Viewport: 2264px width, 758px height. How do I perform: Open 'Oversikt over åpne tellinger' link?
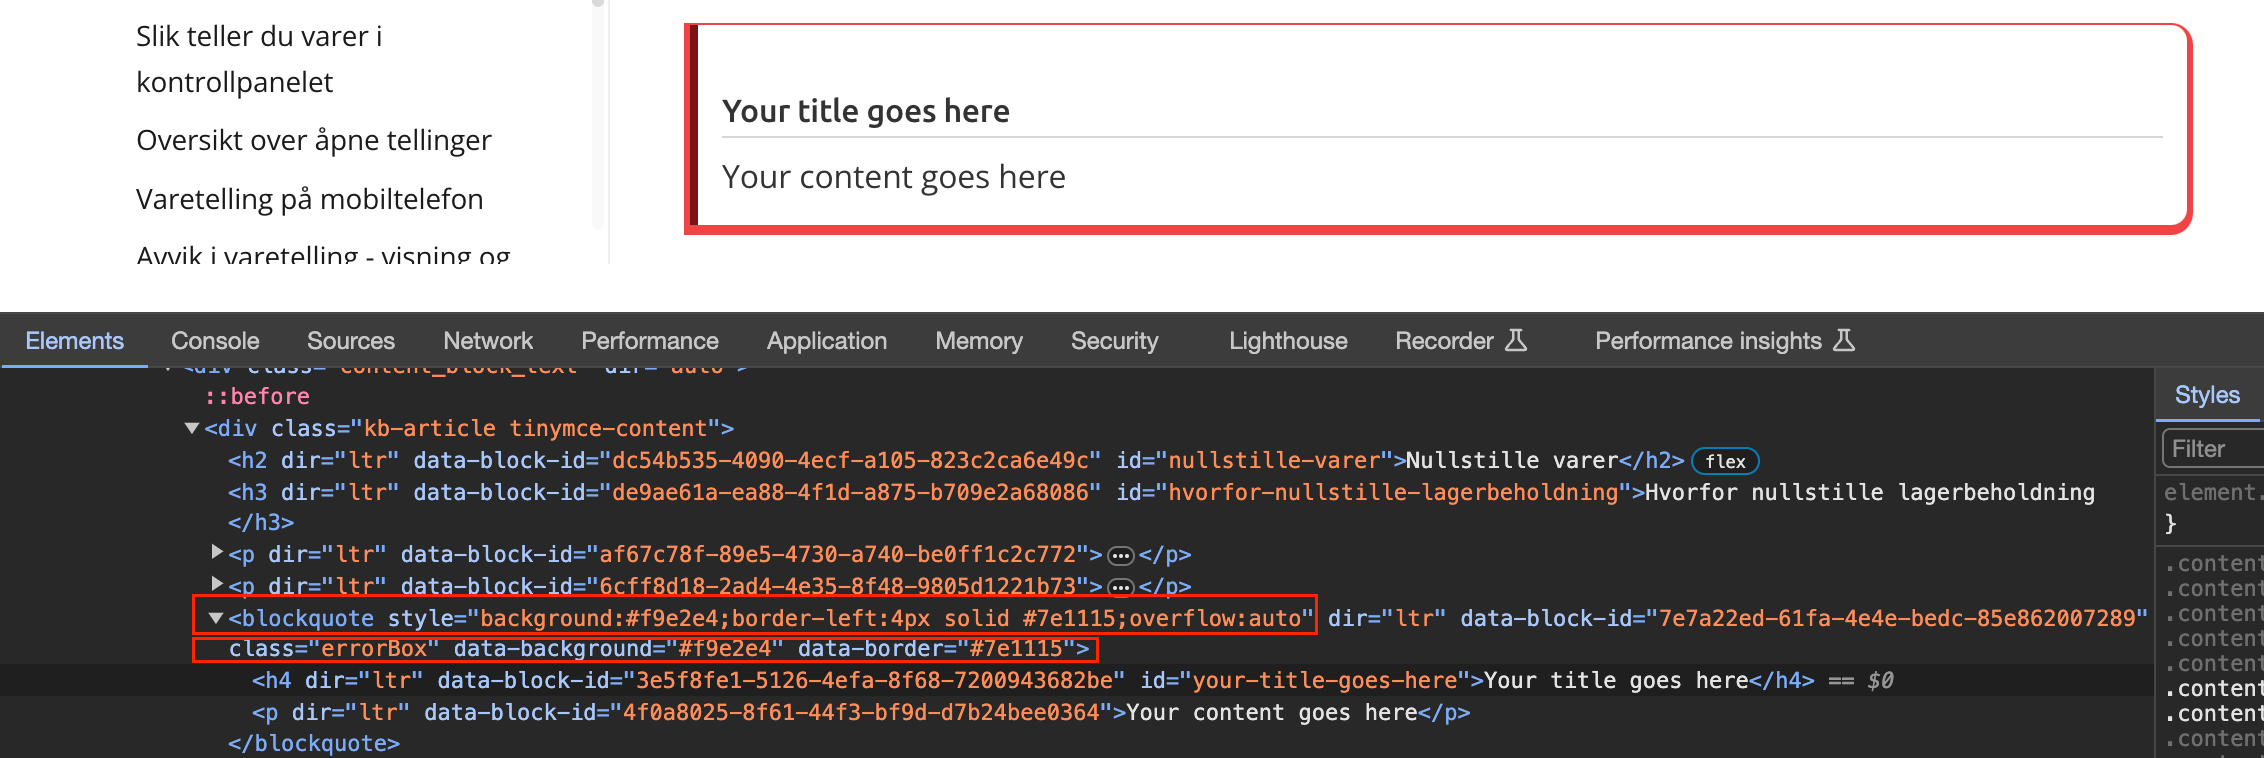(x=313, y=140)
